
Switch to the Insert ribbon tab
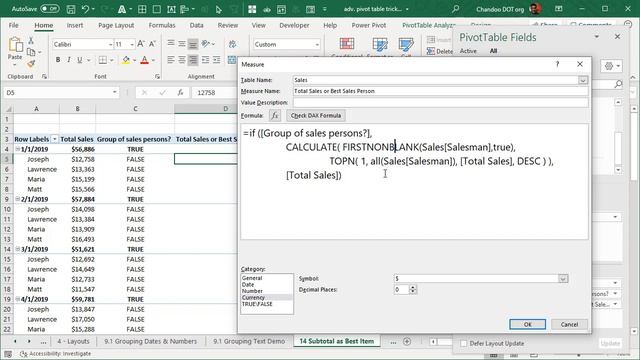coord(75,25)
